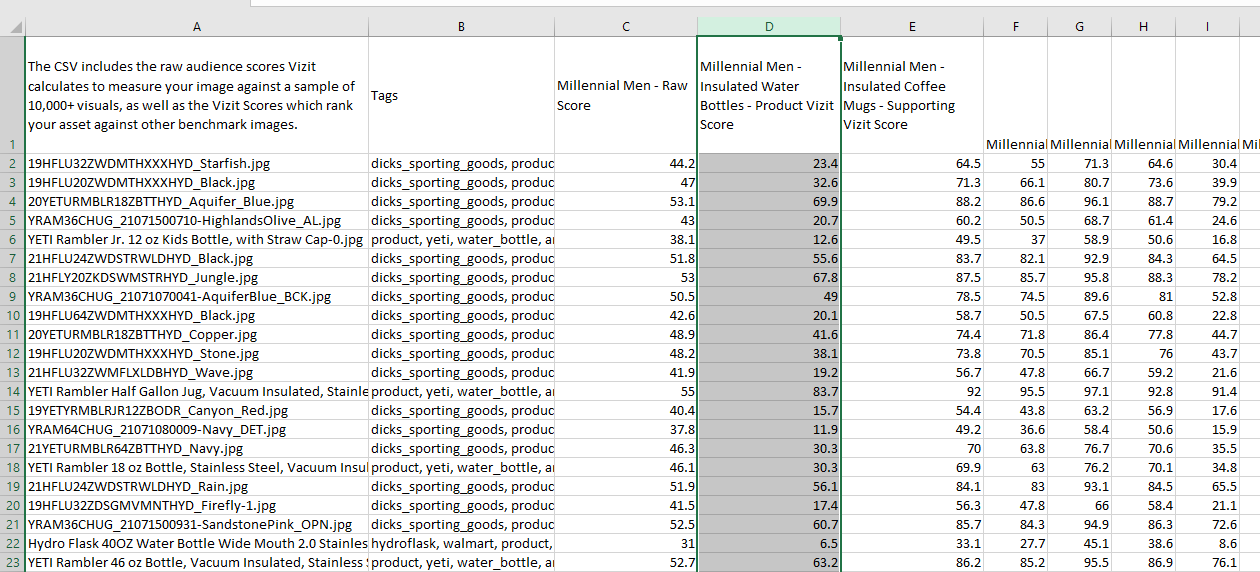Click value 8.6 in column I
The image size is (1260, 572).
click(x=1207, y=543)
